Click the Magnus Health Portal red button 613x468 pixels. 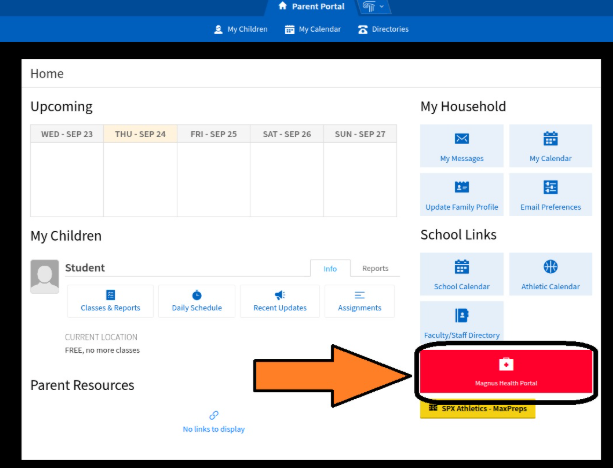pyautogui.click(x=506, y=371)
